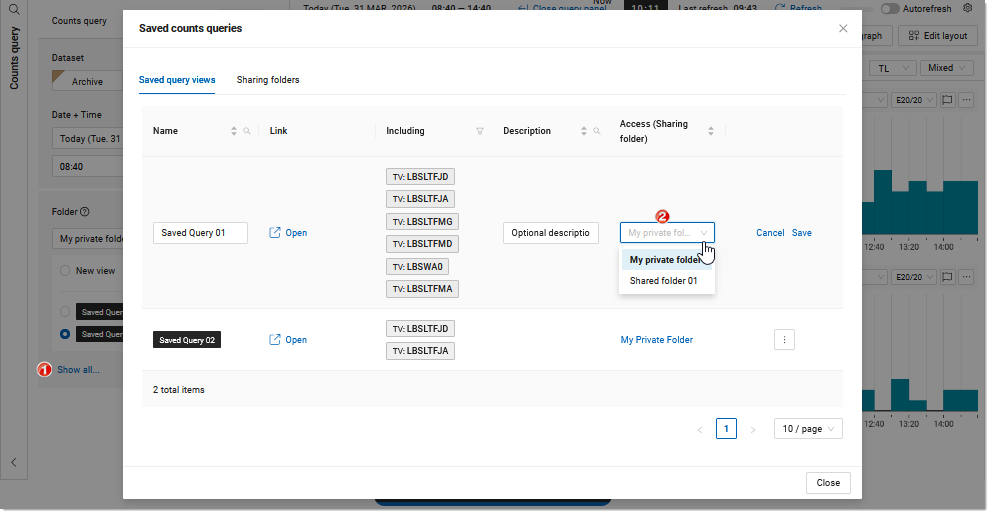The image size is (990, 514).
Task: Filter the Including column
Action: point(480,131)
